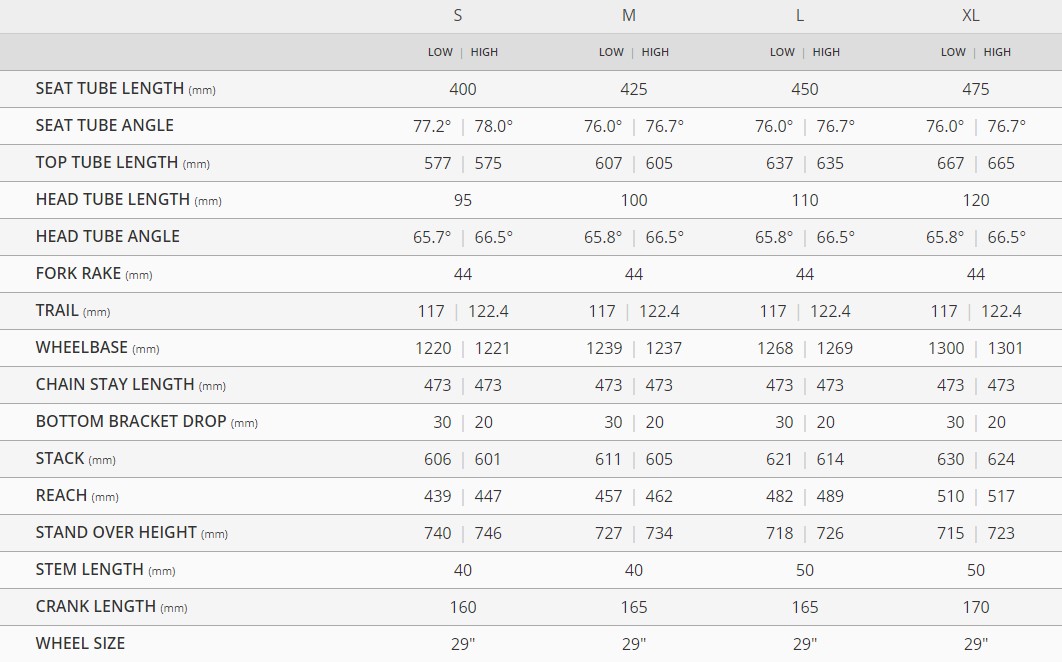This screenshot has width=1062, height=662.
Task: Click the size M seat tube length 425
Action: pos(634,89)
